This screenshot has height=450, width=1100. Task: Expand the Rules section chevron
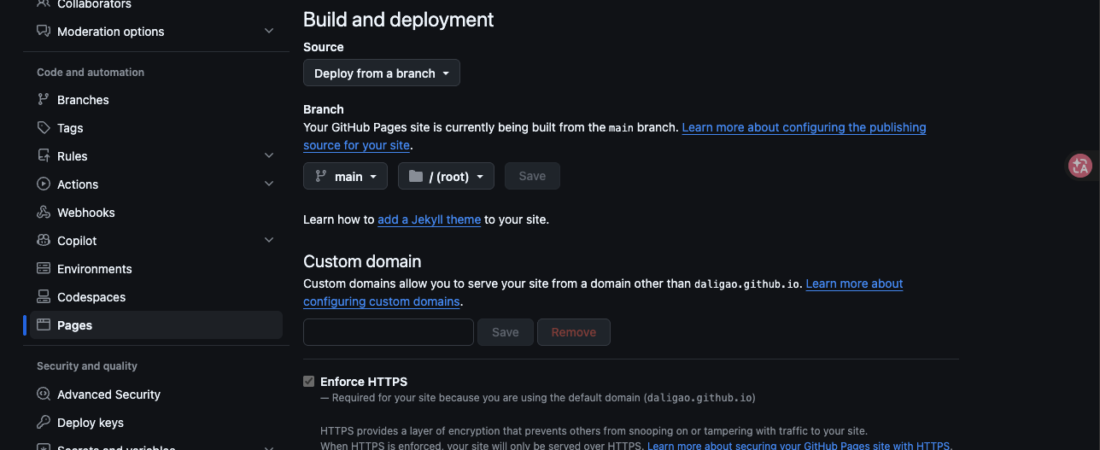click(x=269, y=156)
